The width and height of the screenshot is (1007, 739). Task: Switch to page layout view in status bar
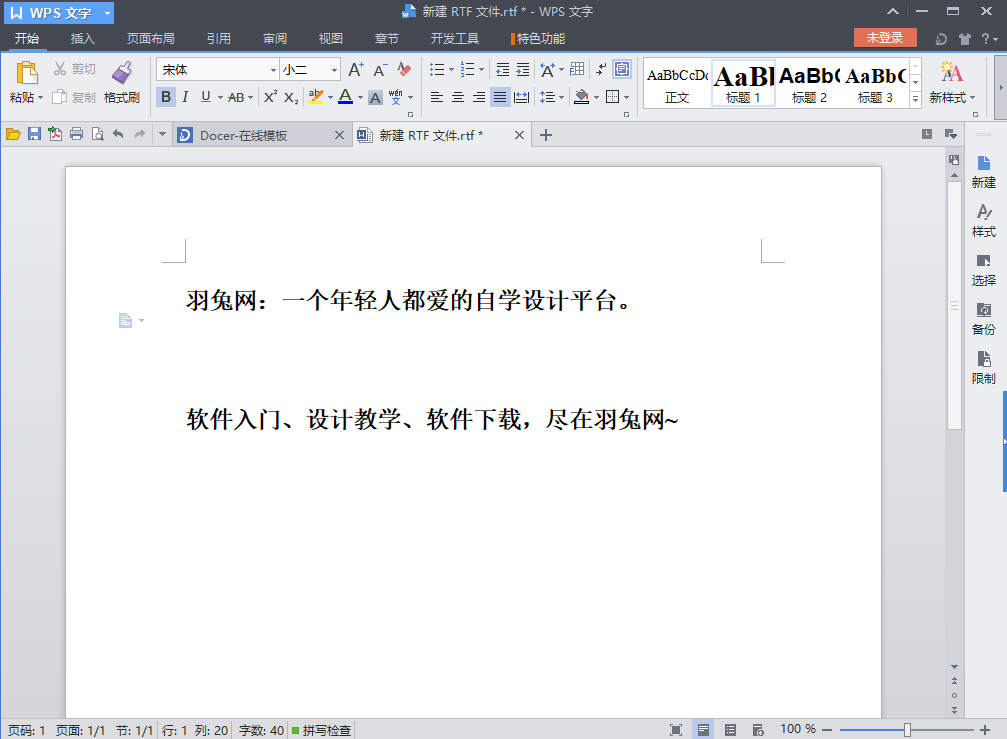pyautogui.click(x=703, y=729)
